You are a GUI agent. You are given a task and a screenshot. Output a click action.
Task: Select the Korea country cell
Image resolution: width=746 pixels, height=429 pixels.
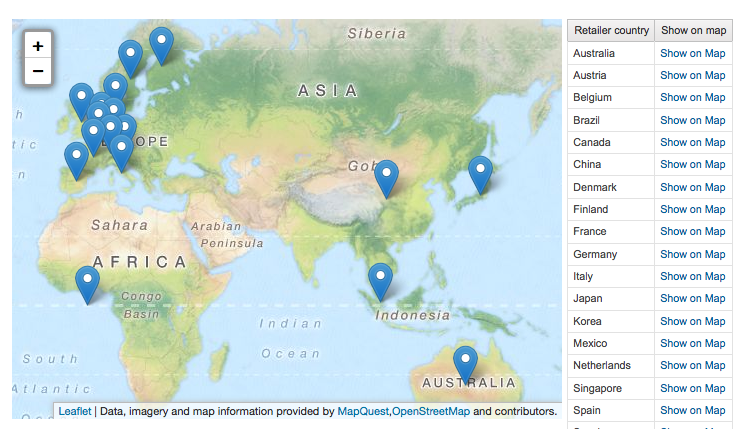[611, 322]
